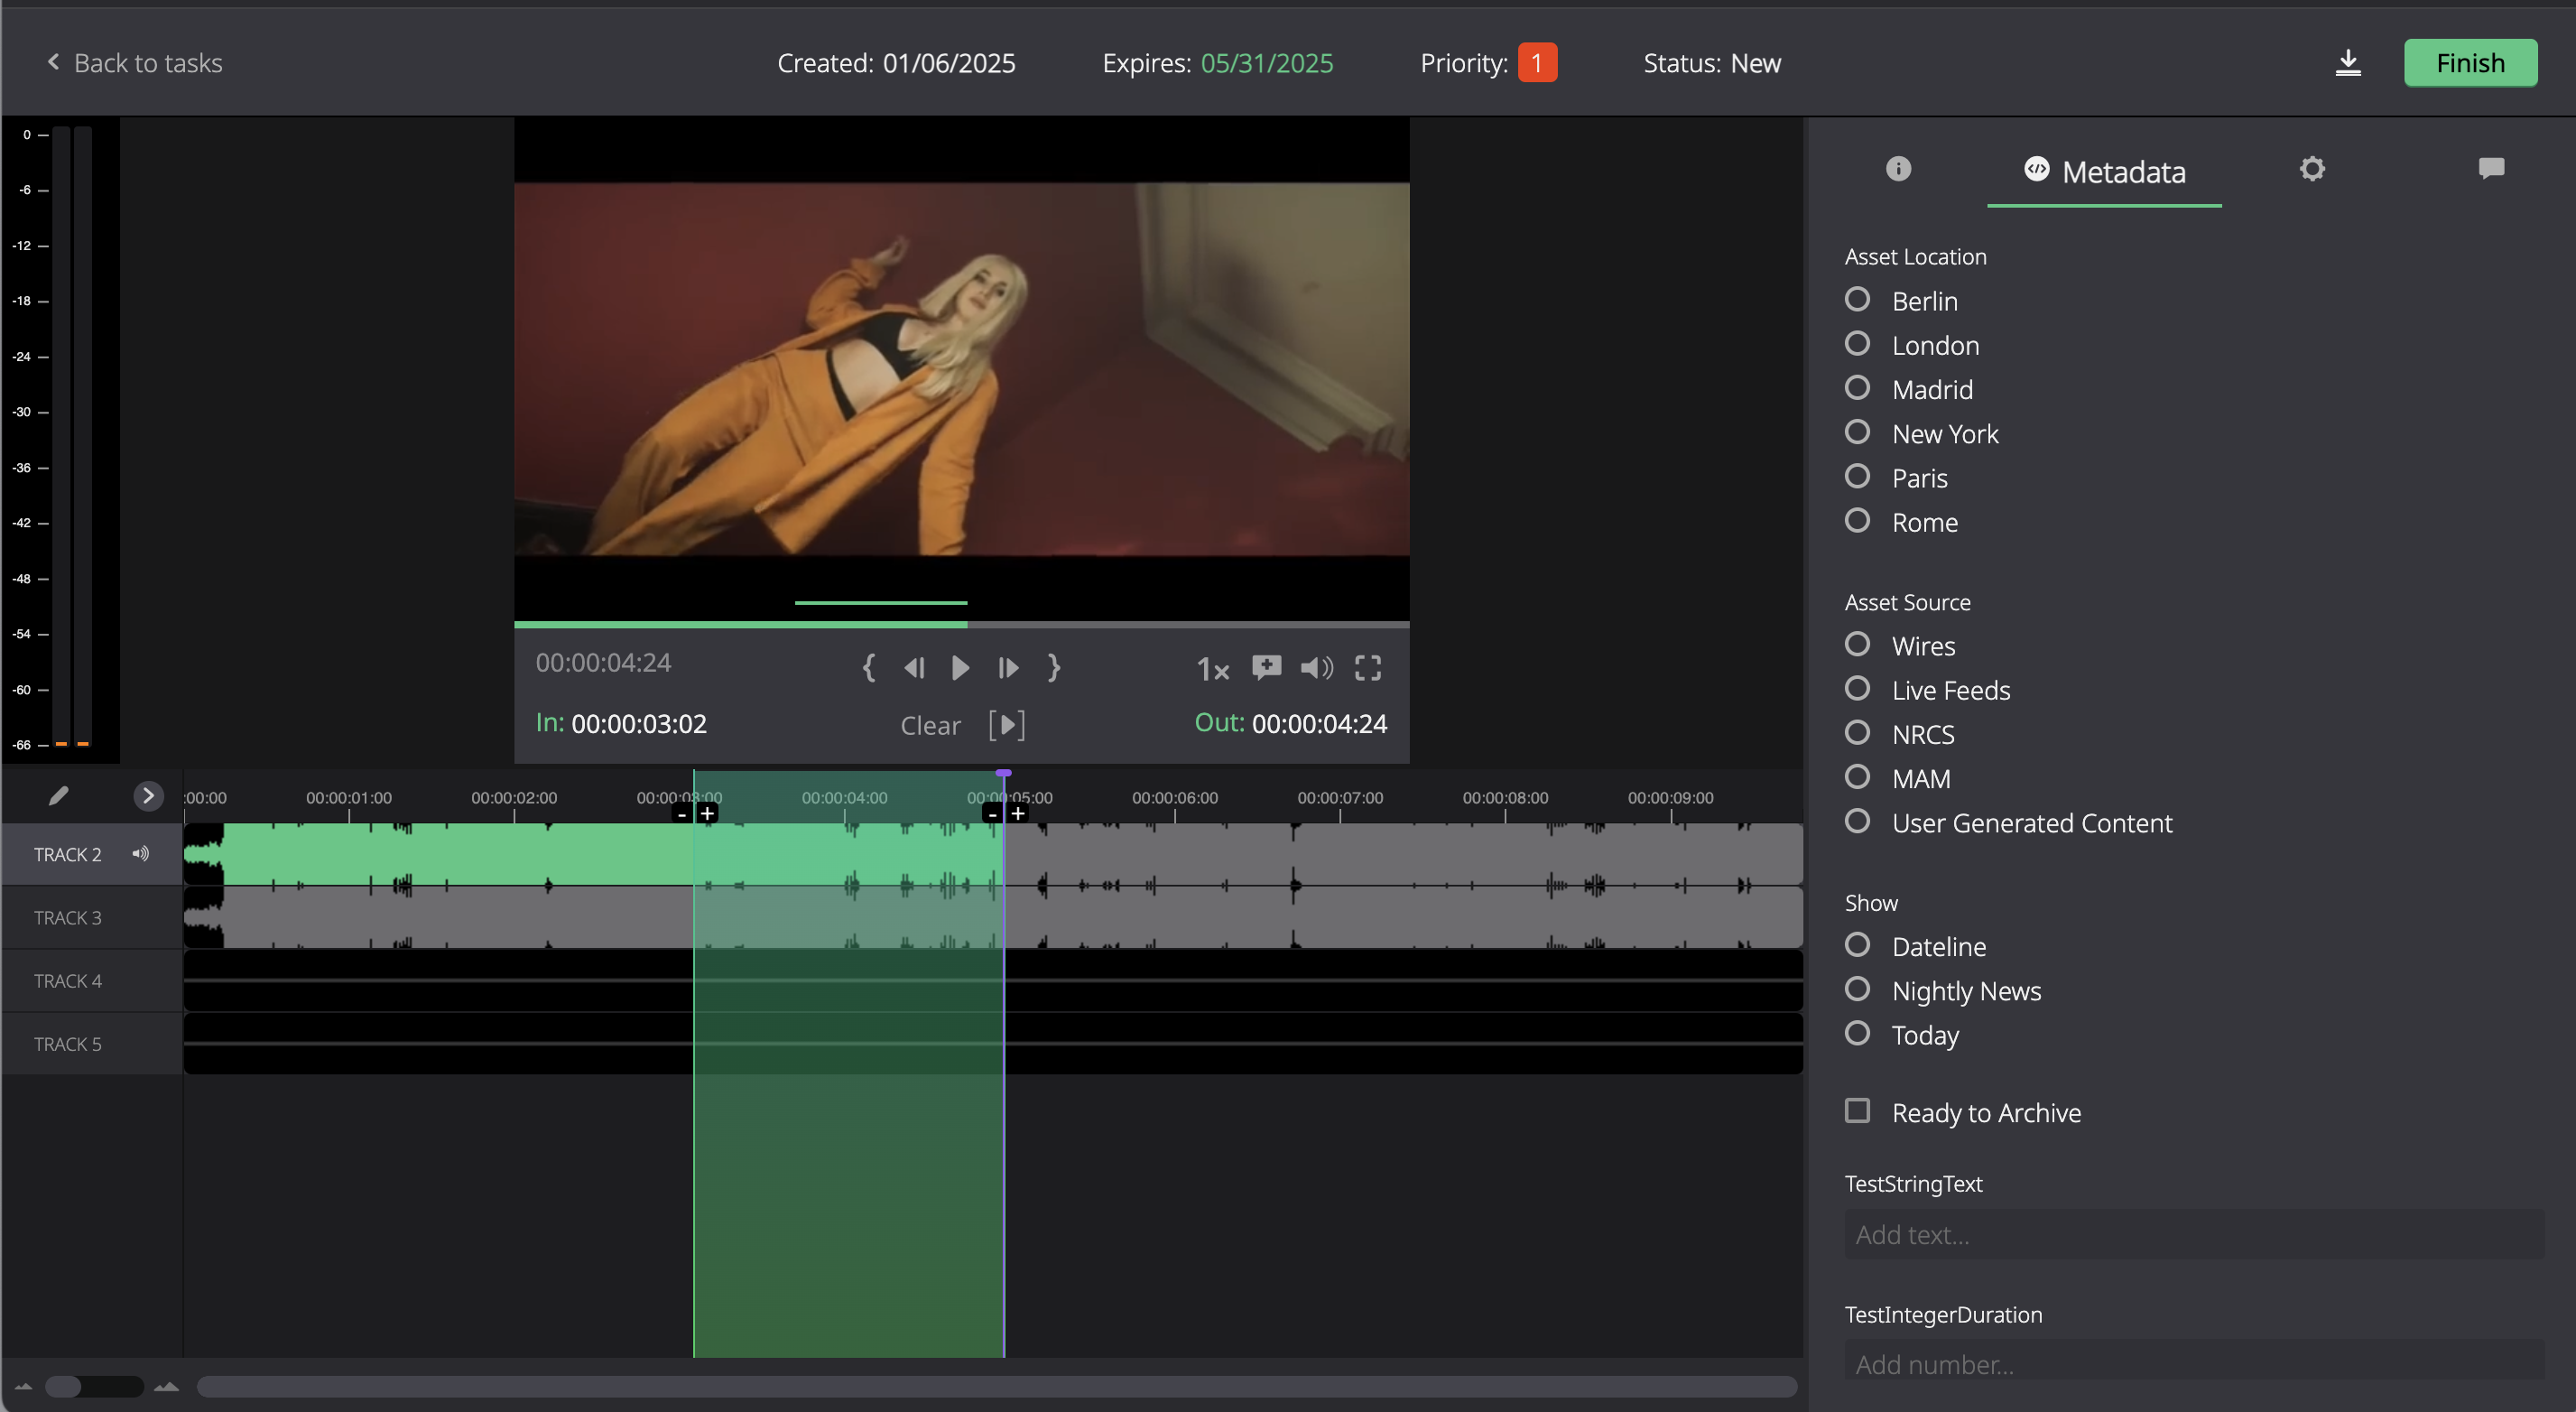Open the info panel tab icon

pyautogui.click(x=1897, y=169)
